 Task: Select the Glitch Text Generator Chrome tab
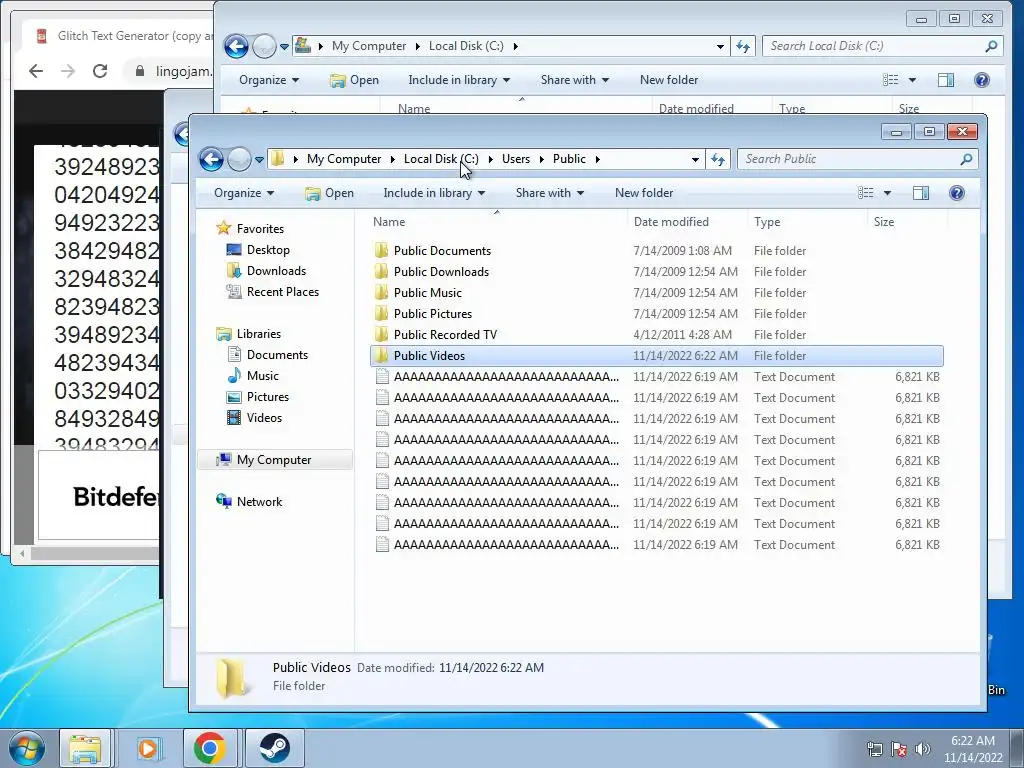124,36
